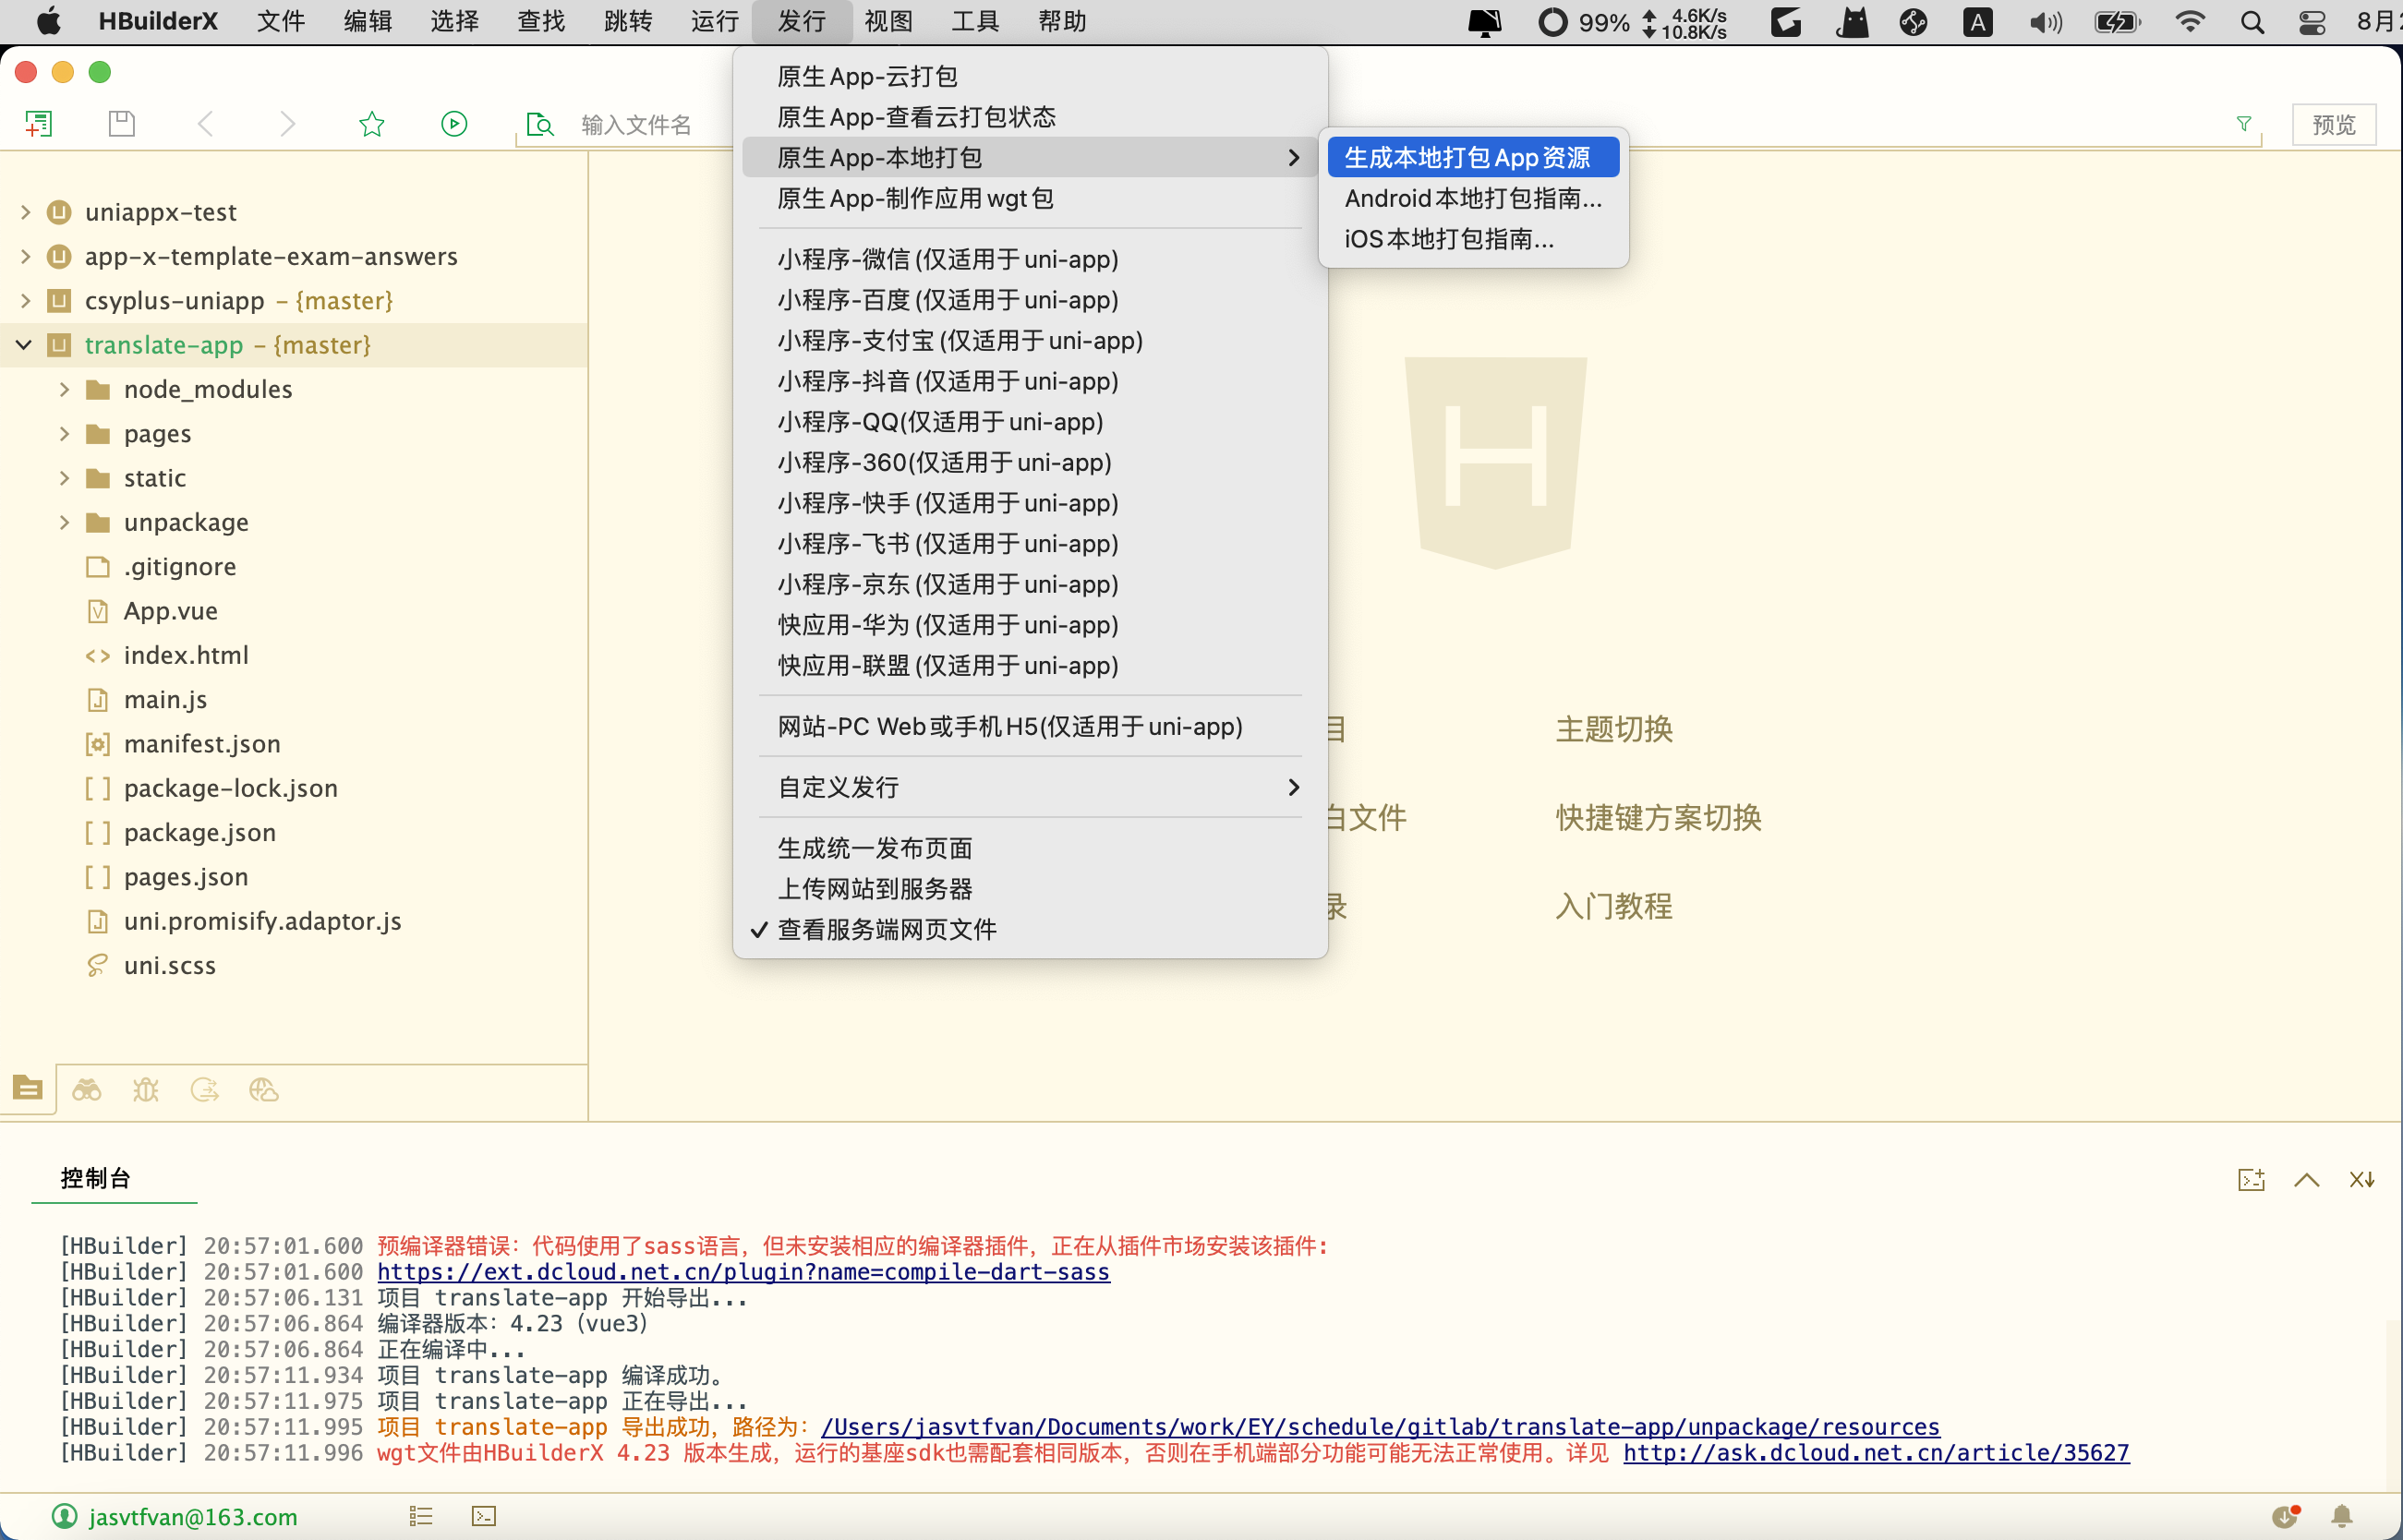The image size is (2403, 1540).
Task: Click the run play icon in toolbar
Action: click(454, 124)
